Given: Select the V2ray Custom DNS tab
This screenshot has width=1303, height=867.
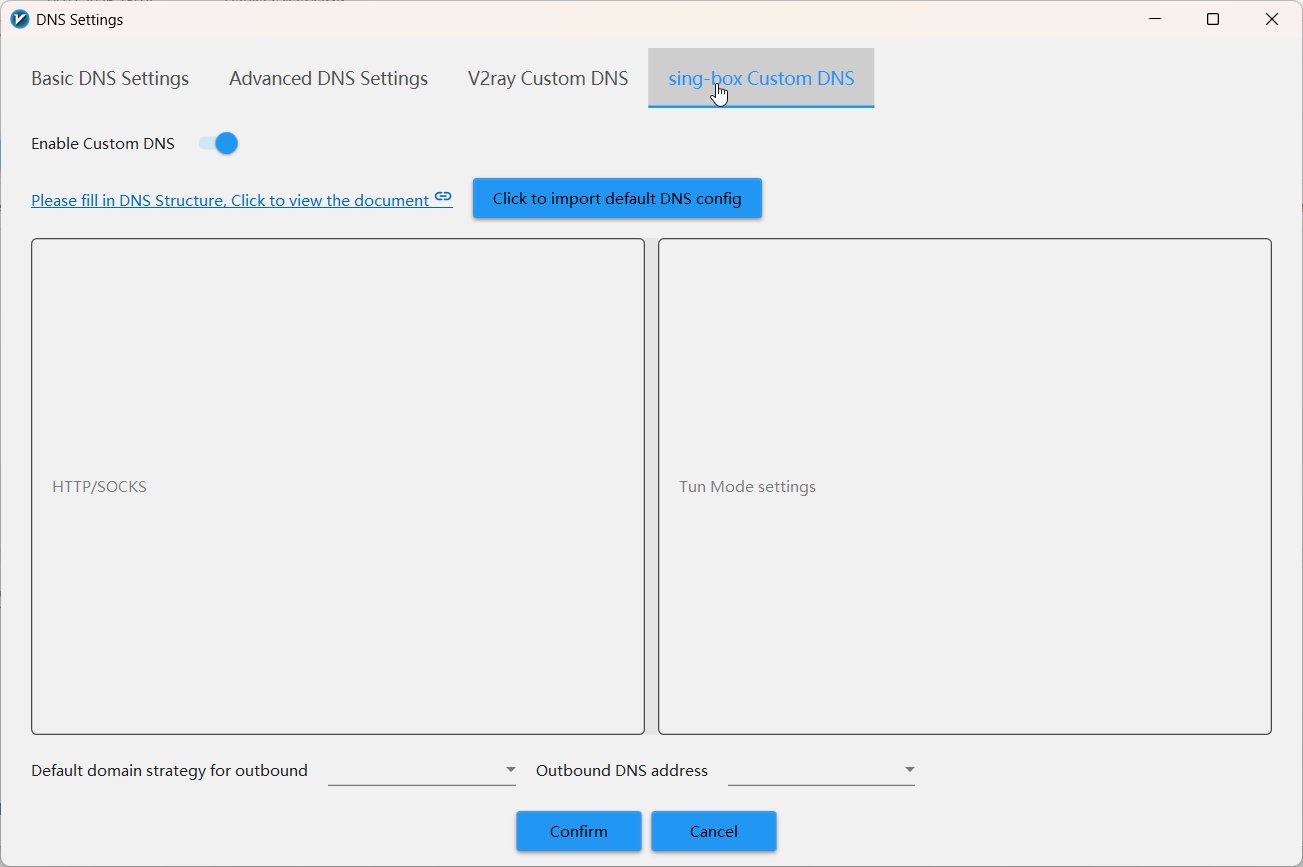Looking at the screenshot, I should pyautogui.click(x=548, y=78).
